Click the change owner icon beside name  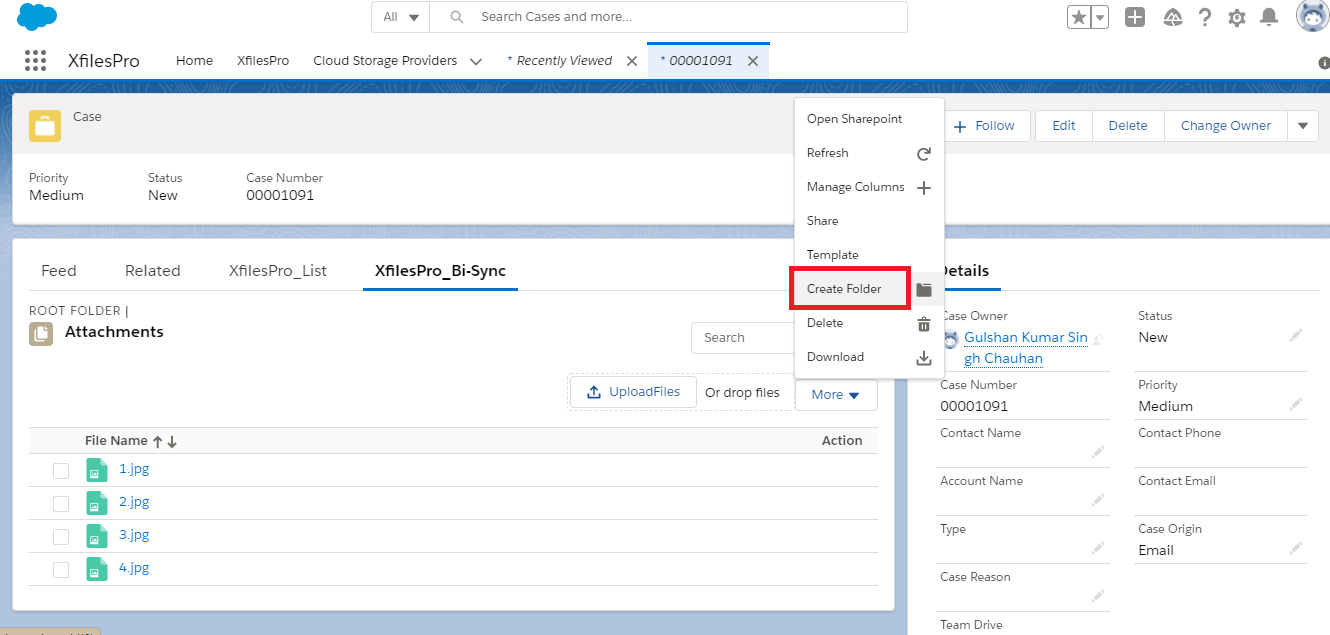pos(1097,339)
